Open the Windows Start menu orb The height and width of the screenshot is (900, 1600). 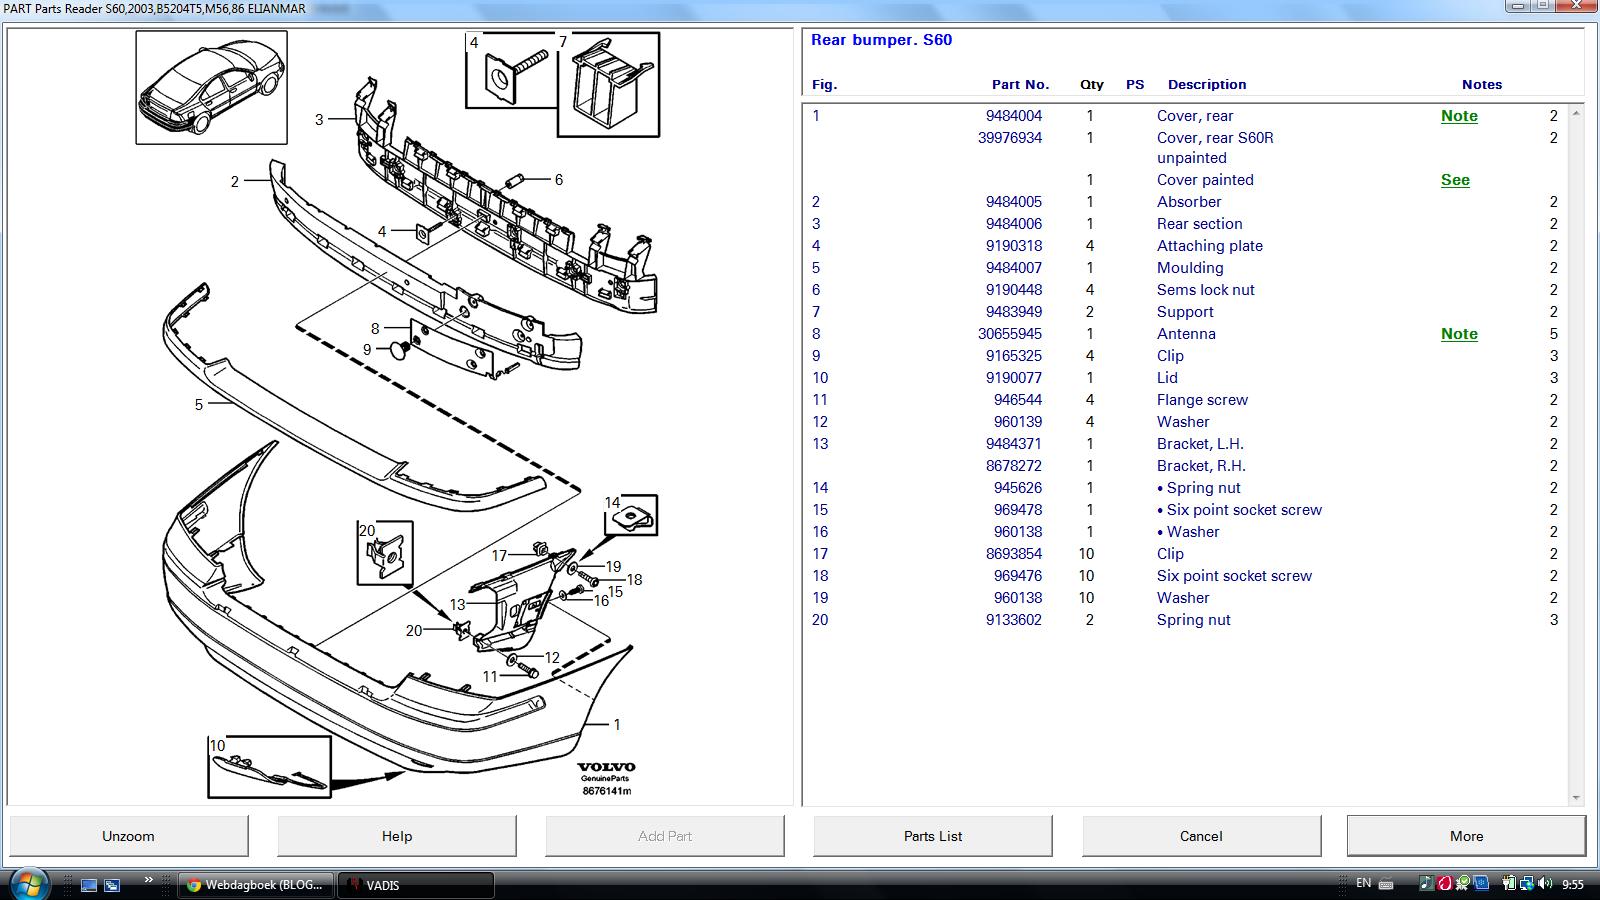tap(29, 884)
